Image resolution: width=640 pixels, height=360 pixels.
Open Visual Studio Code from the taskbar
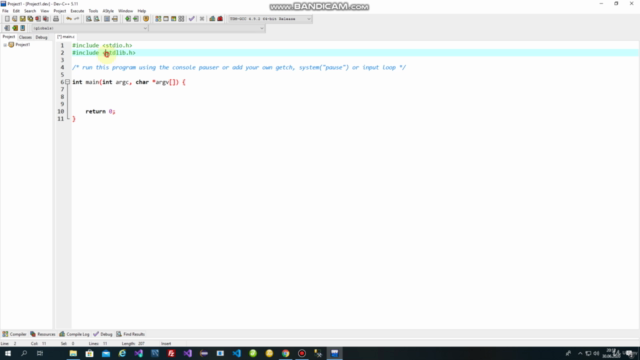[236, 353]
